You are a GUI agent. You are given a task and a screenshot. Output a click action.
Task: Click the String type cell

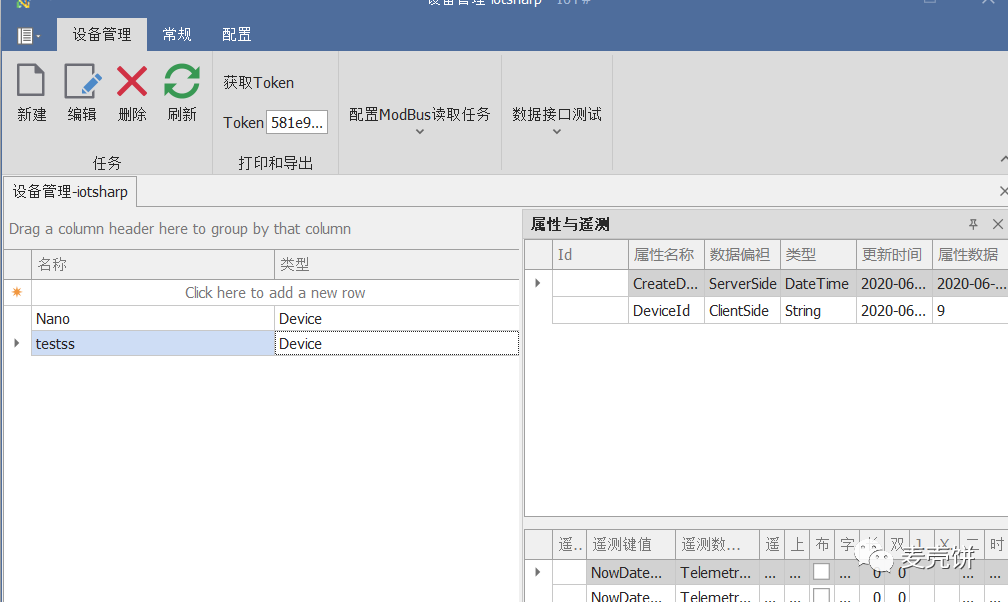pos(818,311)
